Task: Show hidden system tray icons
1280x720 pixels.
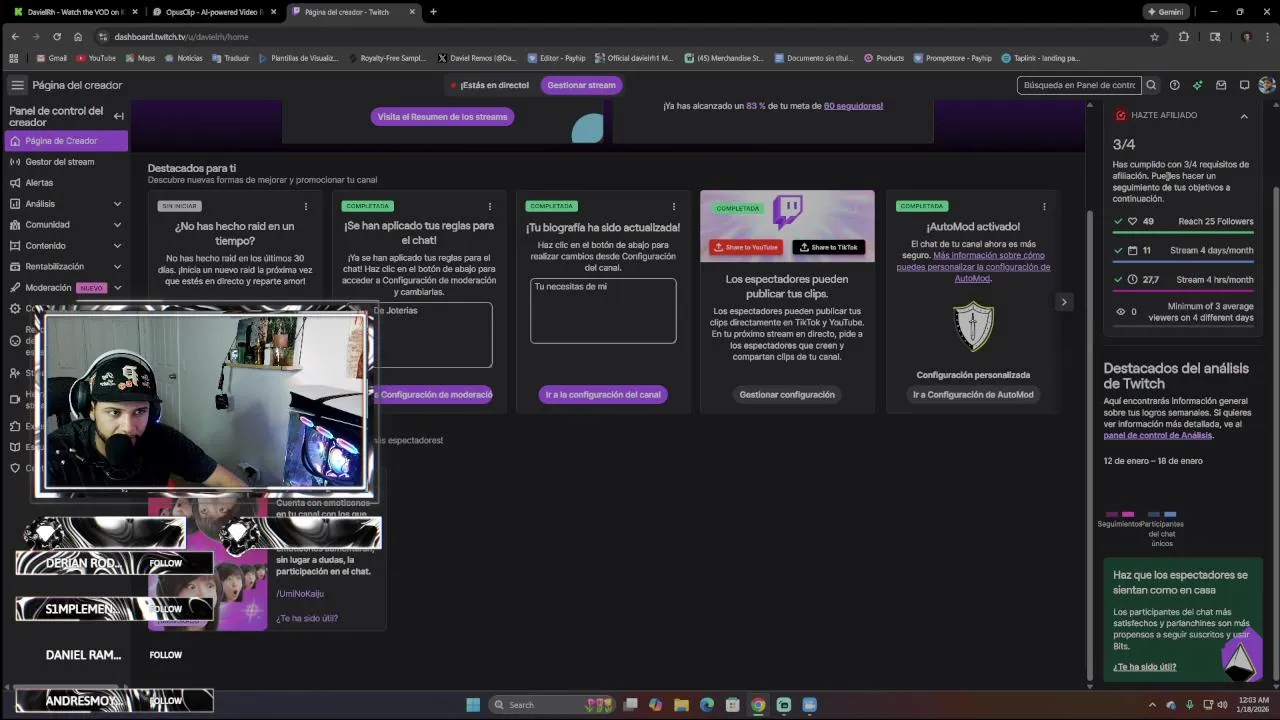Action: pyautogui.click(x=1153, y=705)
